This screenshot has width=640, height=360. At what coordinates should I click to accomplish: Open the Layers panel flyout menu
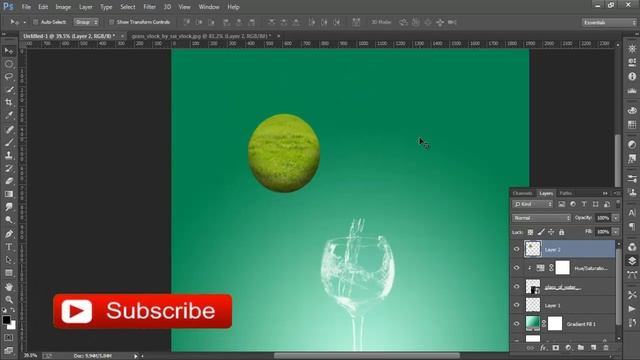coord(616,193)
